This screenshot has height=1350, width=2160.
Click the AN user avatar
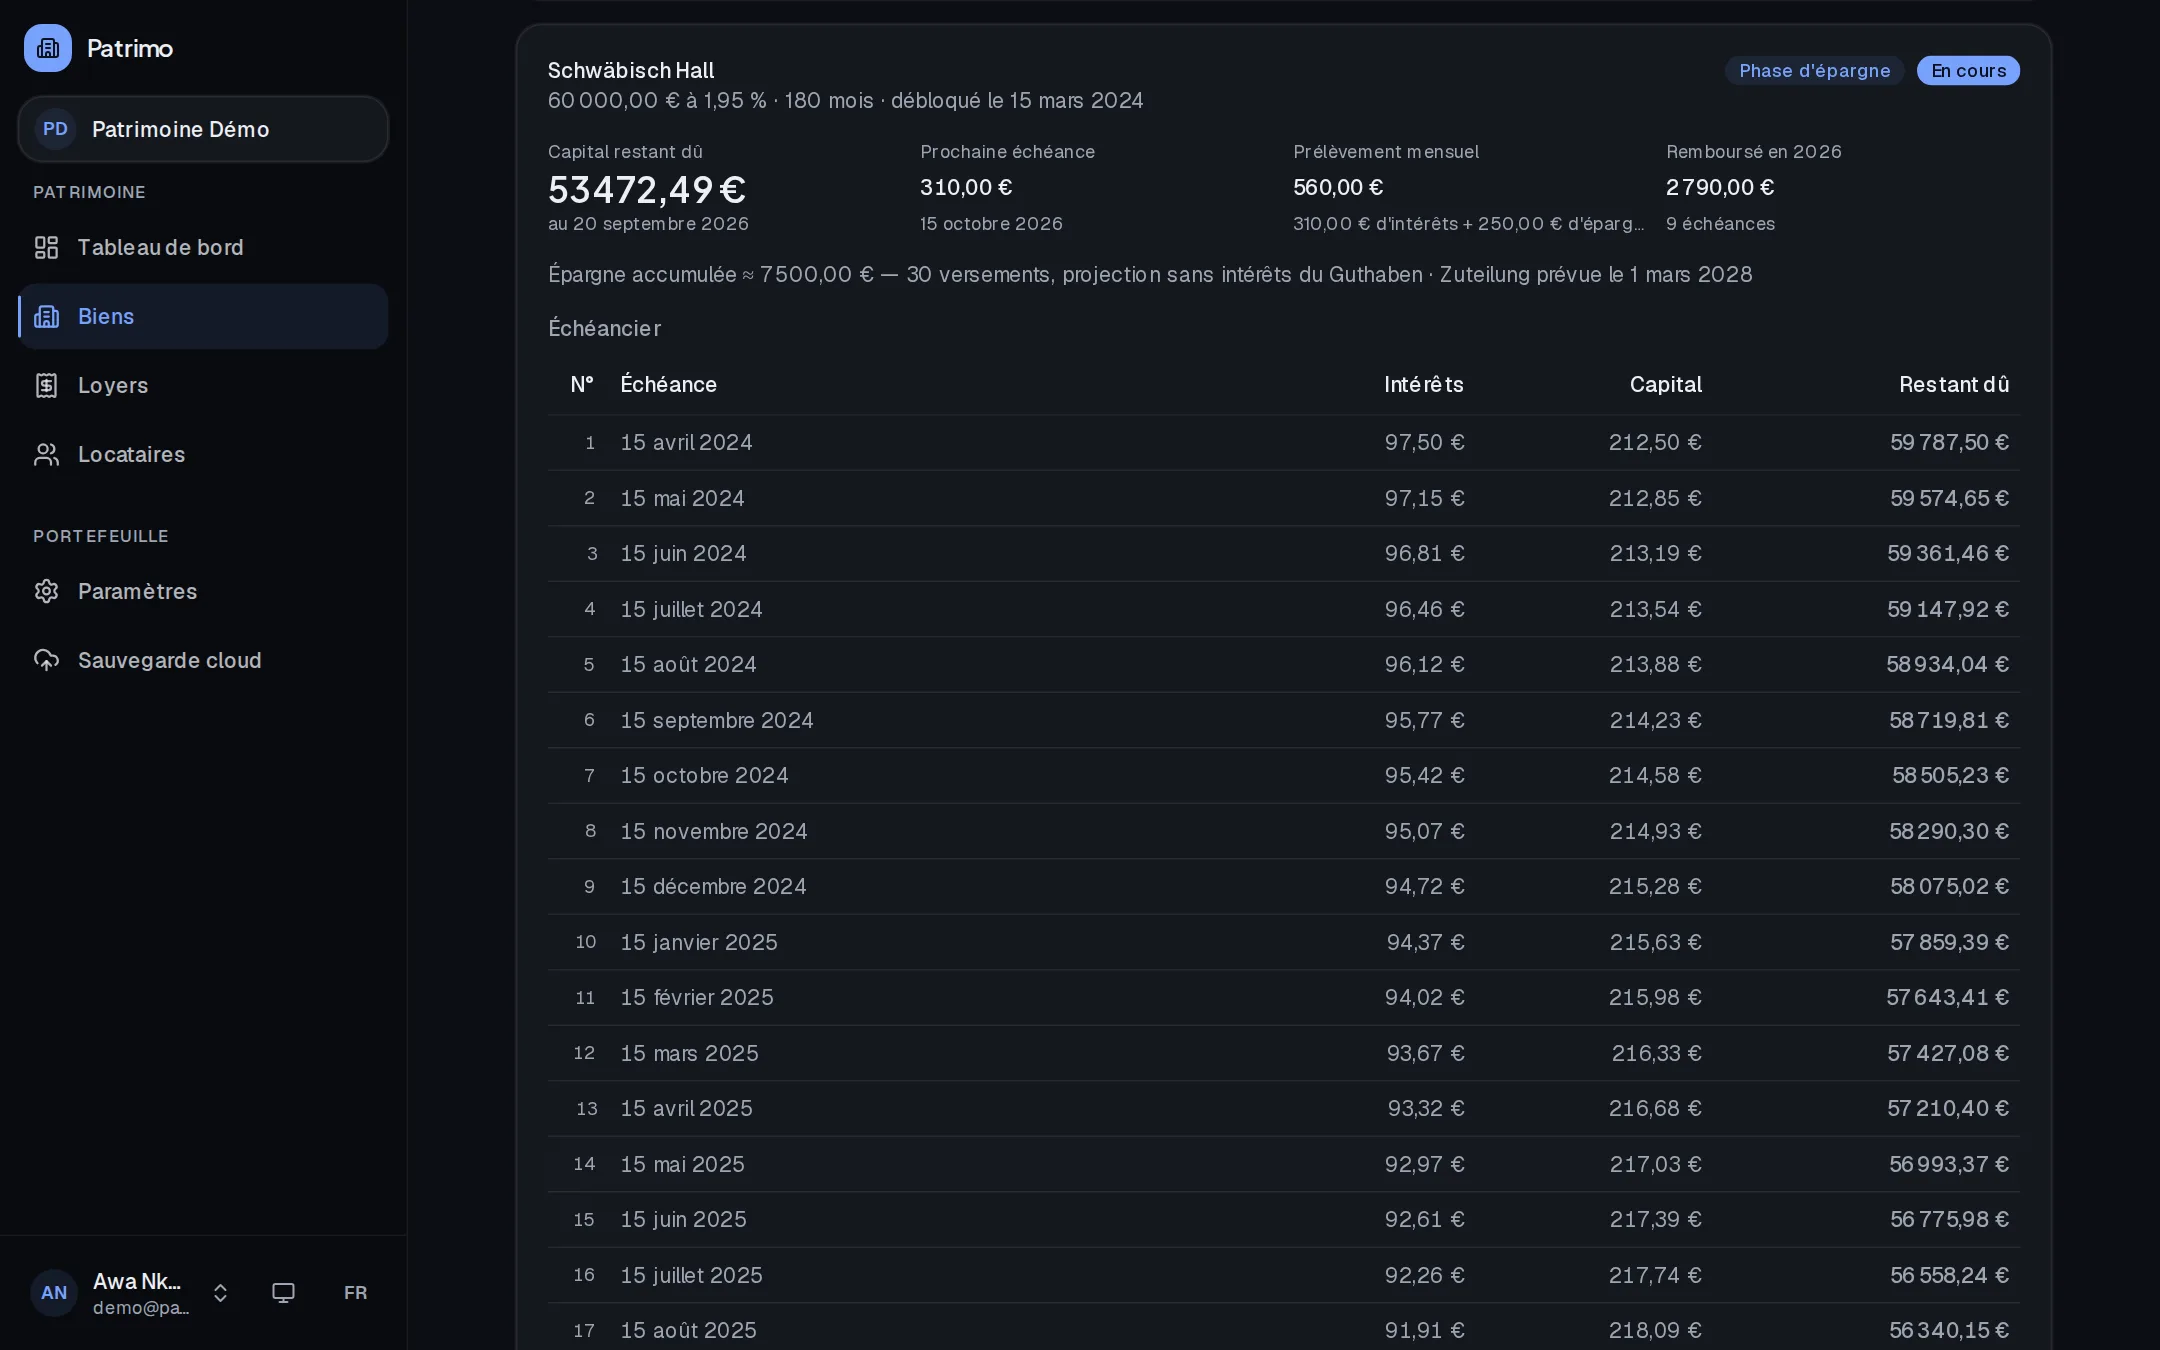click(x=54, y=1293)
